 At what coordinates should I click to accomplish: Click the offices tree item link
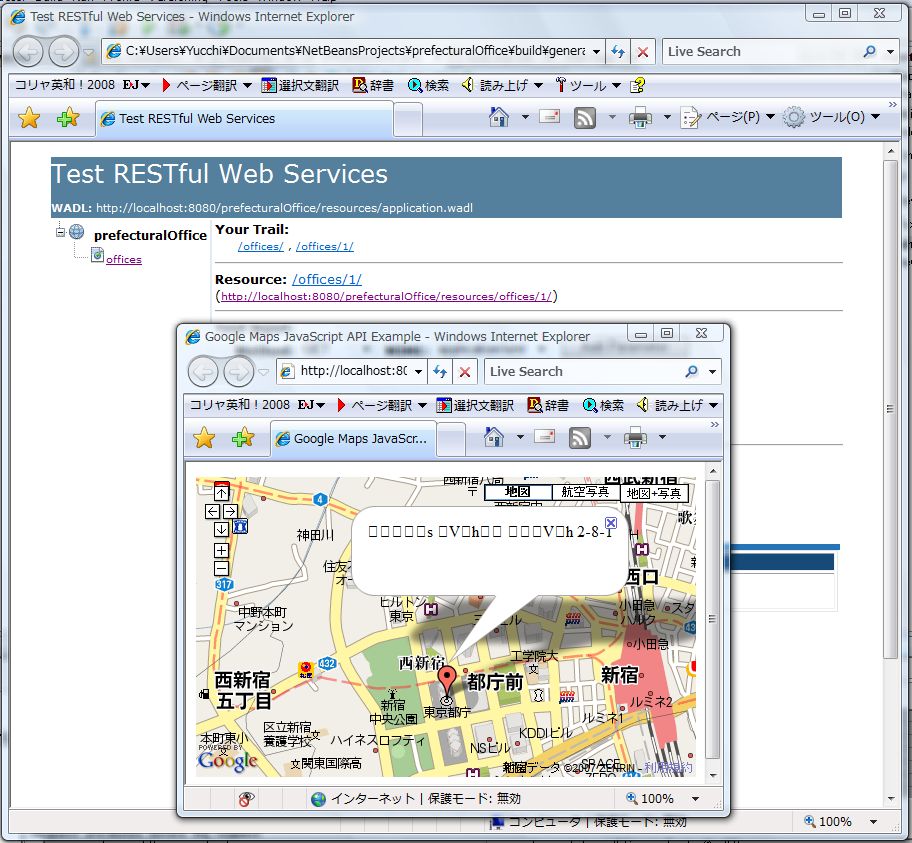click(x=124, y=259)
